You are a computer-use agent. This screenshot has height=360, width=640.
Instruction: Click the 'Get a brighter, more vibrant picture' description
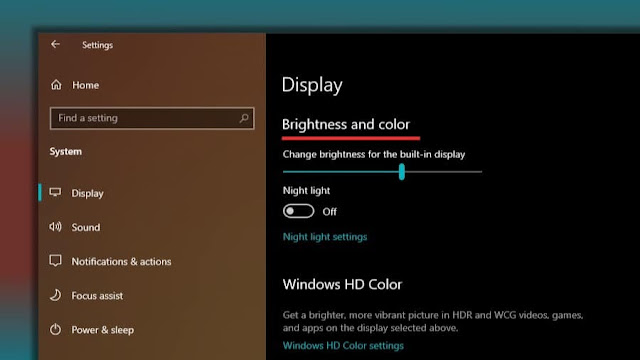pos(433,321)
